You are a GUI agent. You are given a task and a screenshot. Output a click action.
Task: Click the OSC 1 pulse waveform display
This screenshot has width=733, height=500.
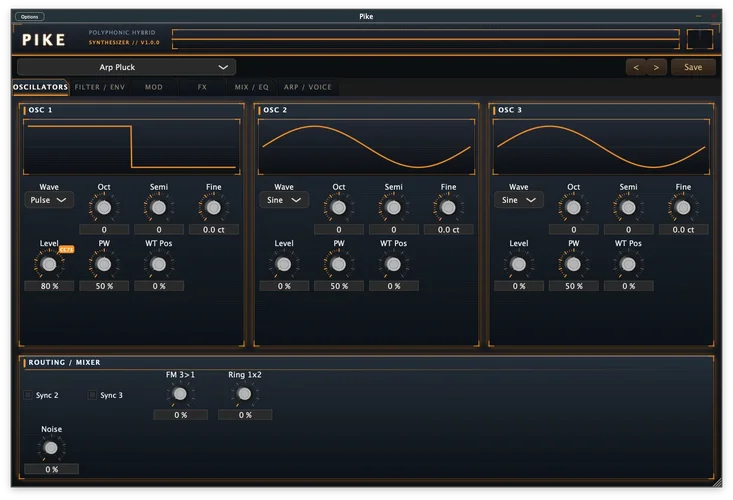[x=132, y=147]
